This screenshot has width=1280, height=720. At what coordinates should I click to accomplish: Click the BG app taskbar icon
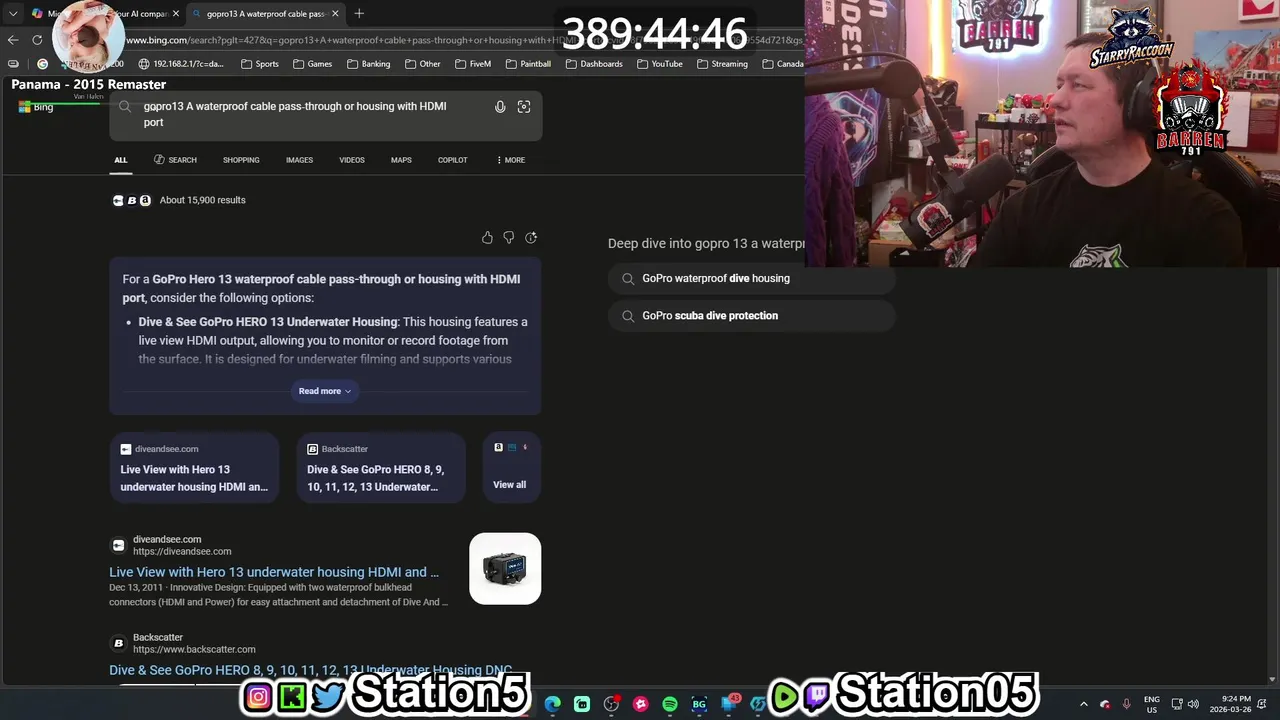pyautogui.click(x=699, y=704)
